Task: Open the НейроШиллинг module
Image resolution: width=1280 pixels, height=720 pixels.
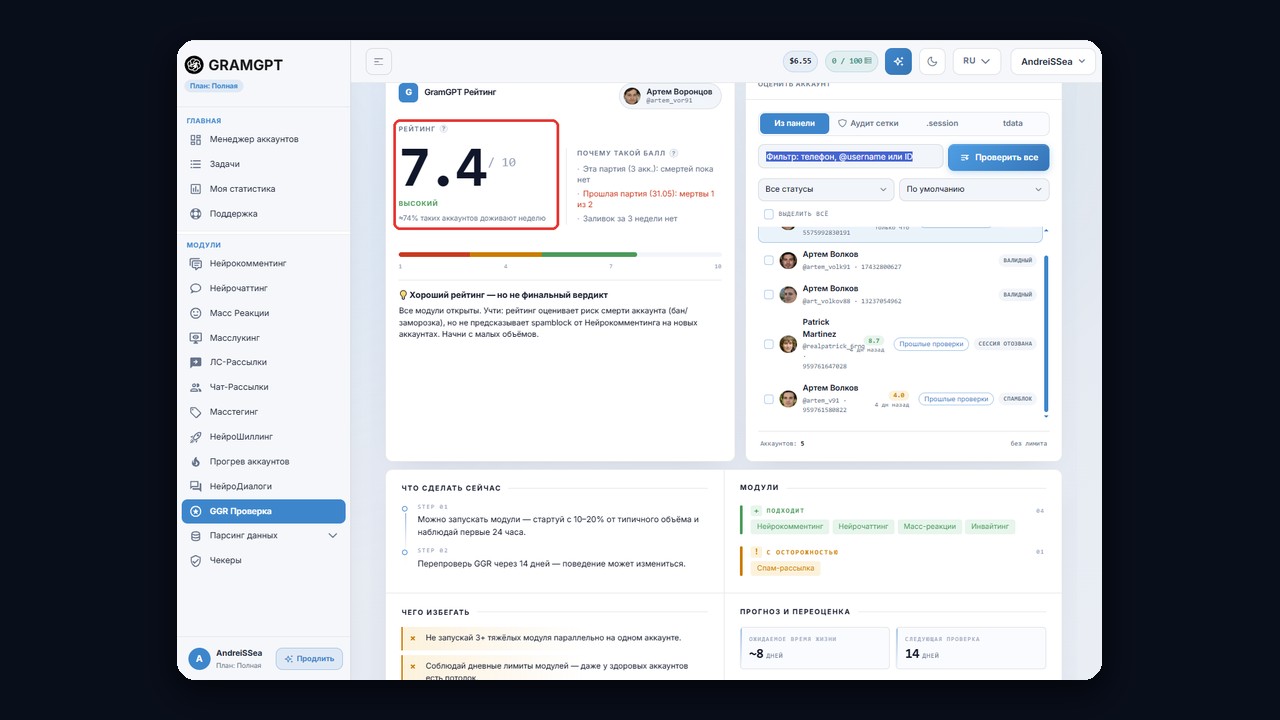Action: 263,437
